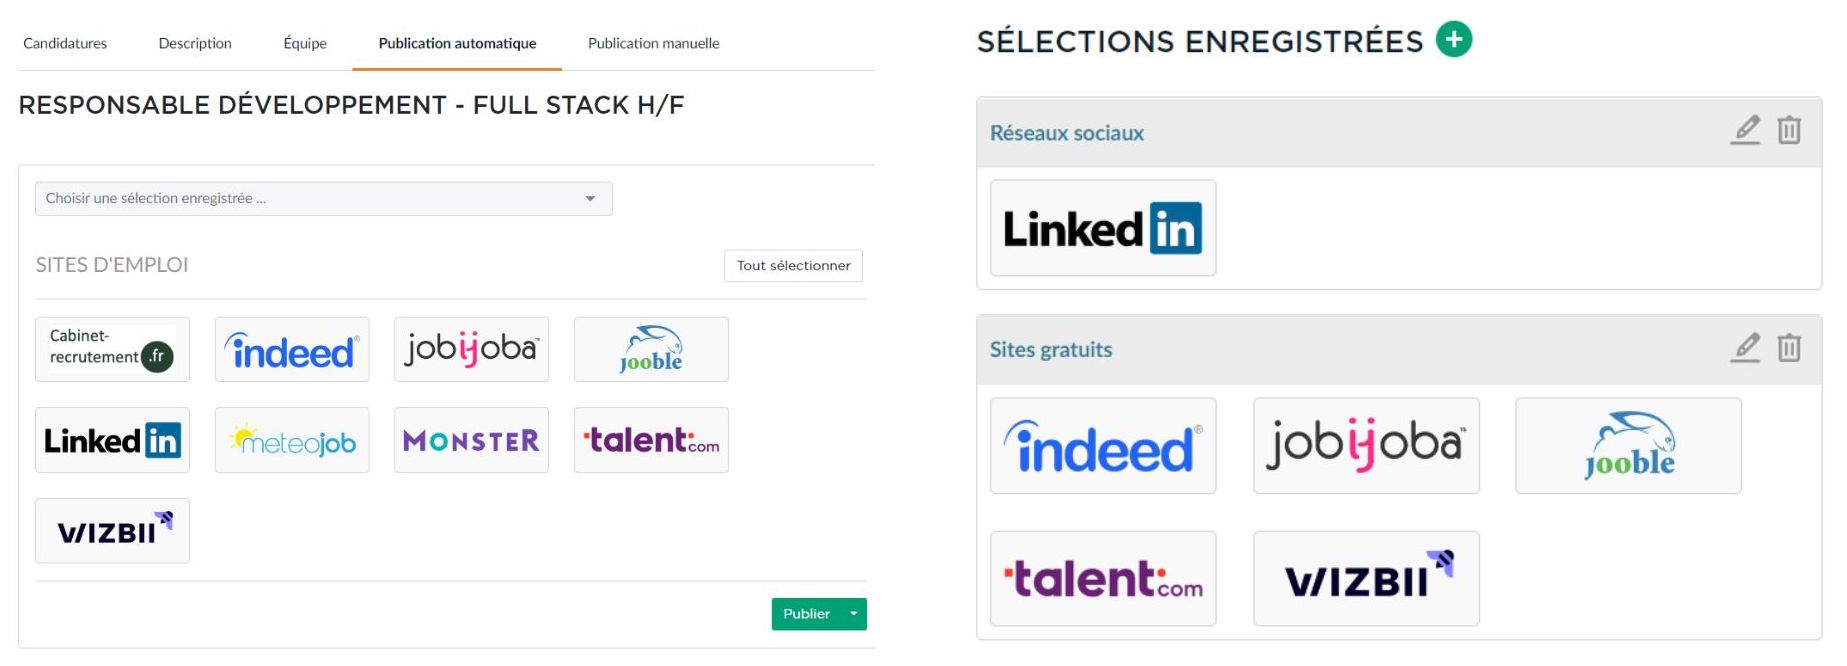Delete the Réseaux sociaux selection with the trash icon
Viewport: 1847px width, 666px height.
click(1789, 130)
